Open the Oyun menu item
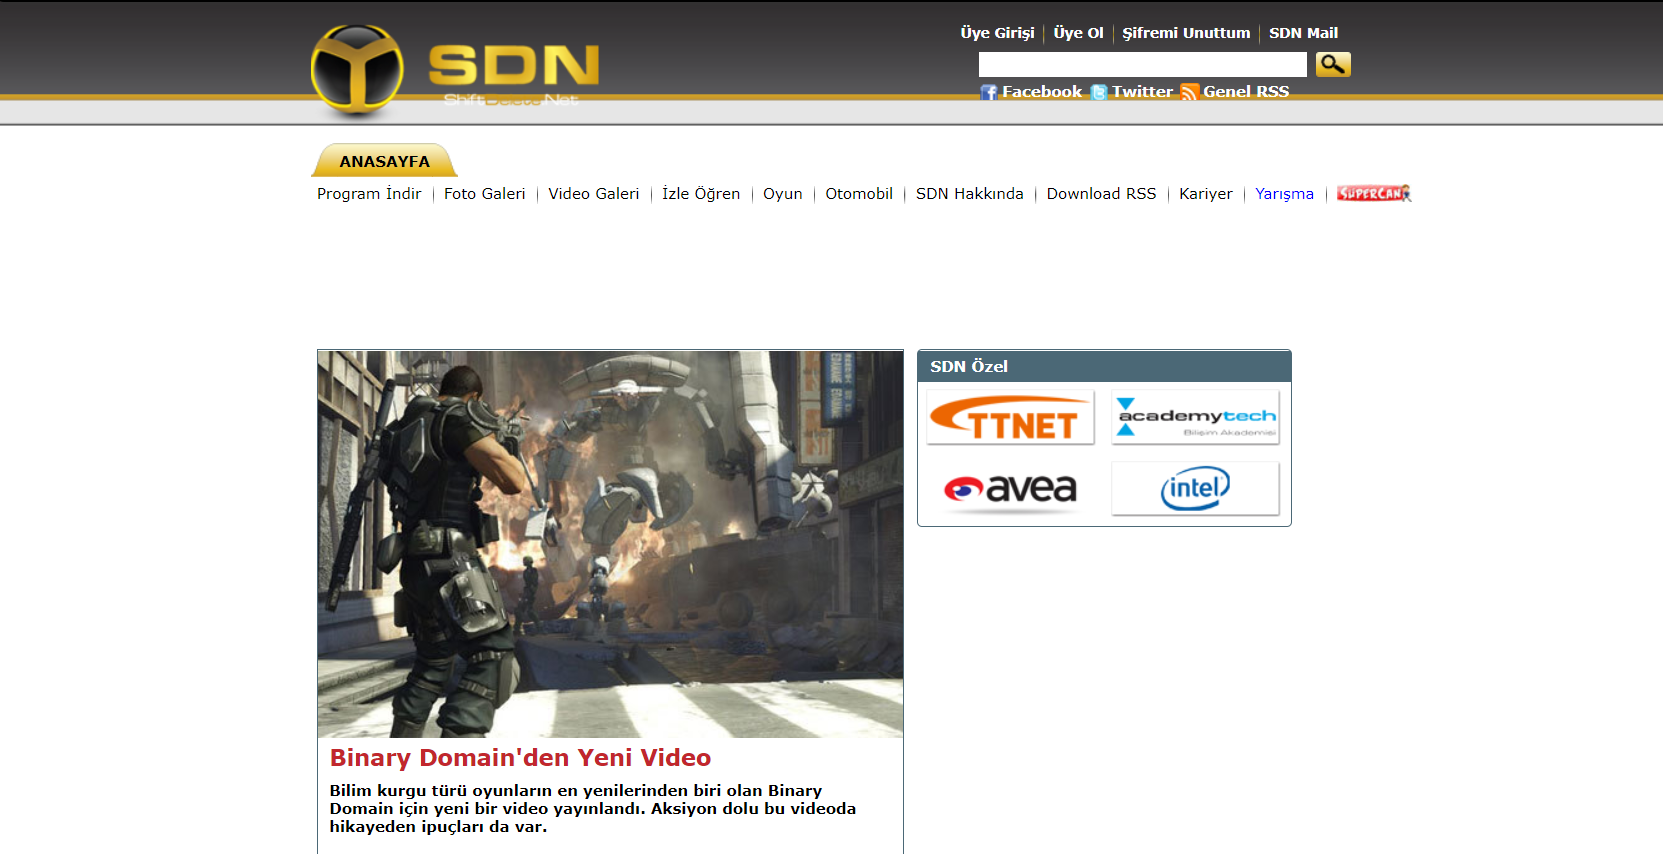 pos(783,194)
